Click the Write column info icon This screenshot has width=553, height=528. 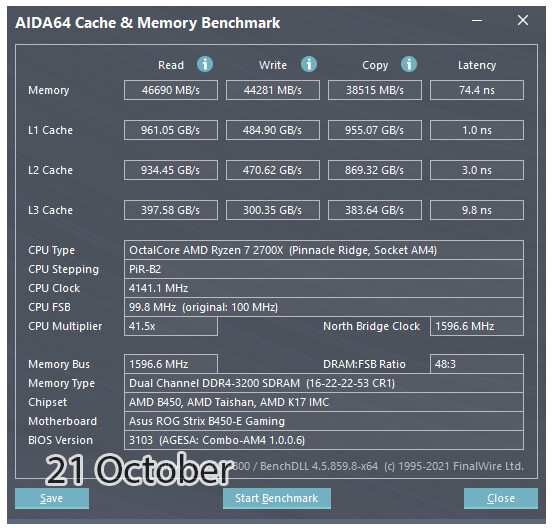309,65
